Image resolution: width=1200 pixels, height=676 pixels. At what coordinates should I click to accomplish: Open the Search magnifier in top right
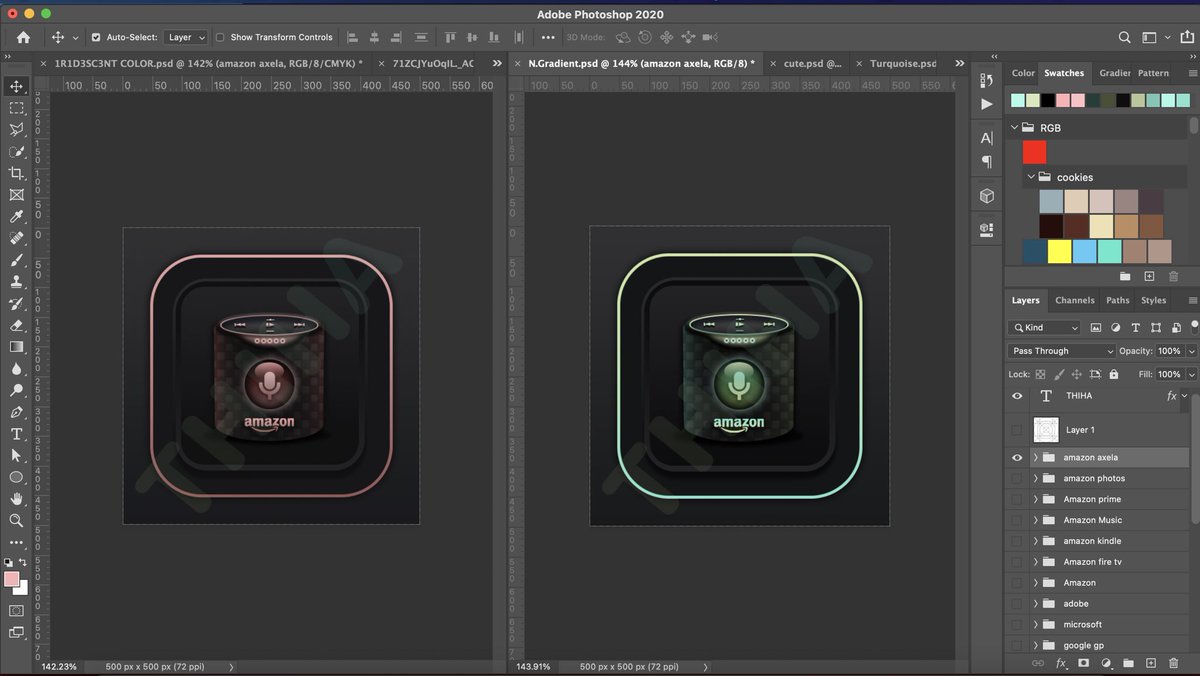pos(1125,37)
